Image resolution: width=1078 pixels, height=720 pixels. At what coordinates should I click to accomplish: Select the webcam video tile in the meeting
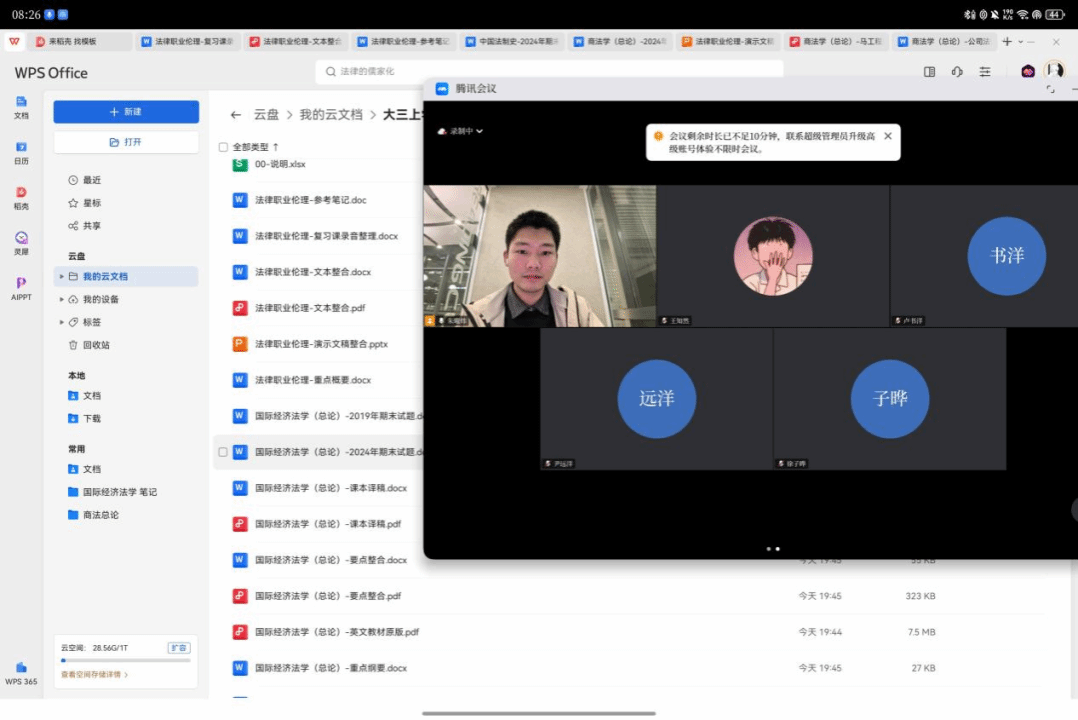[540, 256]
